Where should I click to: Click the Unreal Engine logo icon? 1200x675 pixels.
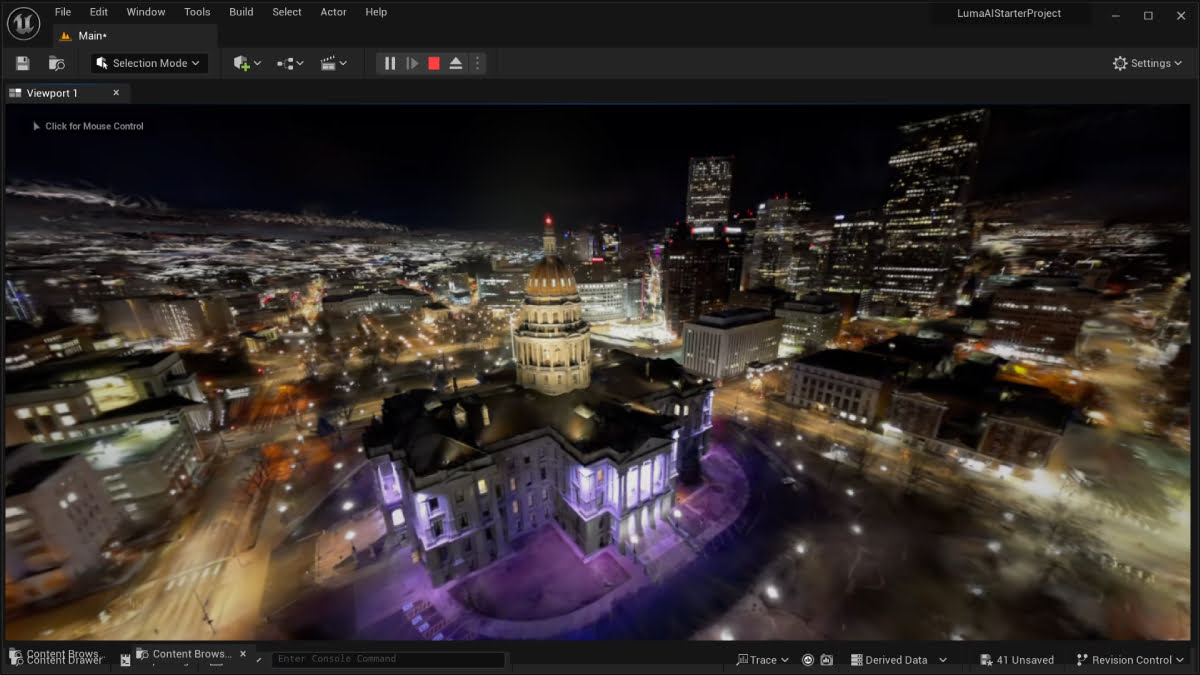24,23
